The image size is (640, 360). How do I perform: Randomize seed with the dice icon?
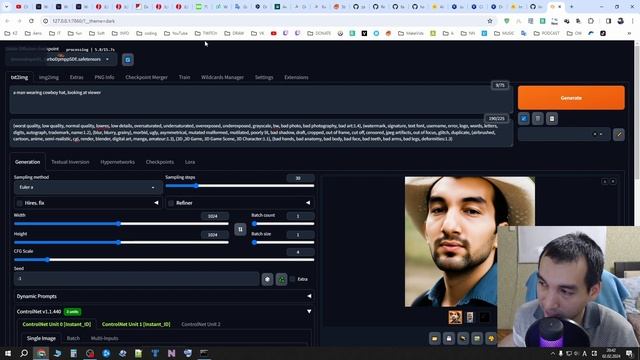[267, 279]
